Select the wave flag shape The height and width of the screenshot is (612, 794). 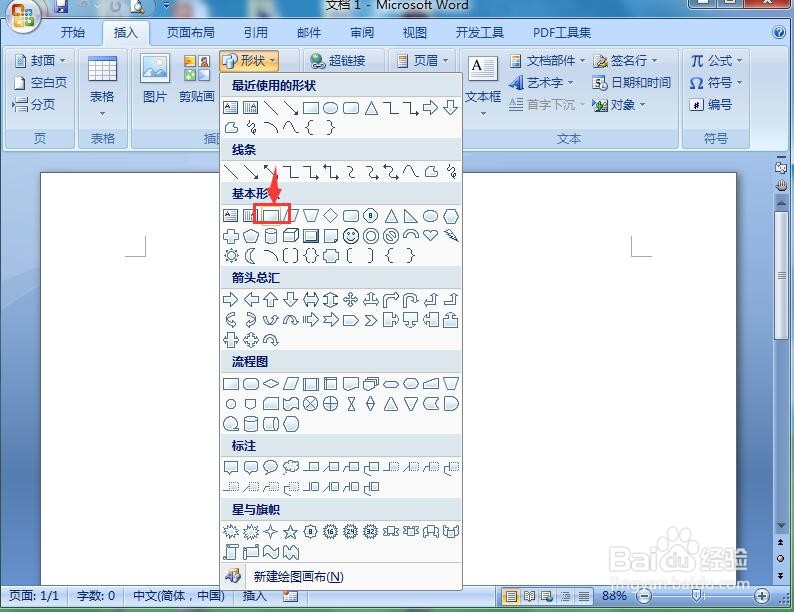pyautogui.click(x=271, y=552)
